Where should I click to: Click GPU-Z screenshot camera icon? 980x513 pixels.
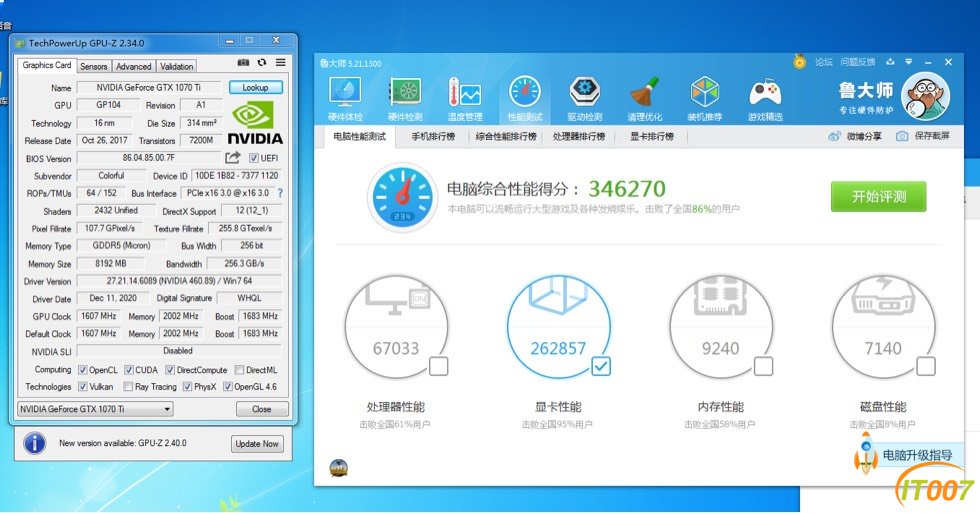coord(243,62)
